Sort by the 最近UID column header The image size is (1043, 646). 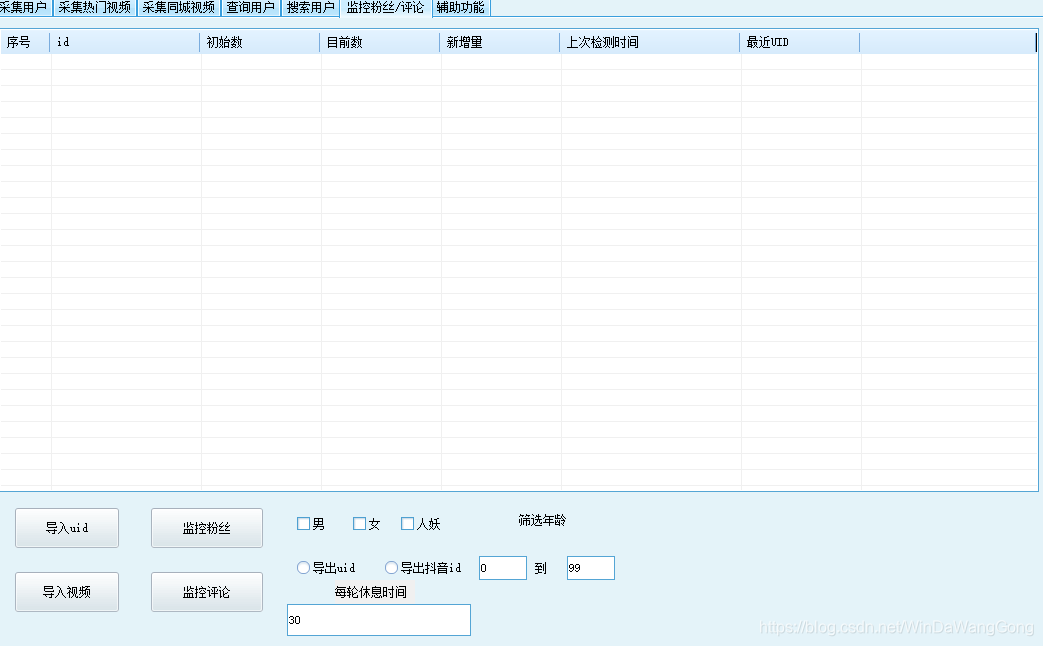pos(800,43)
